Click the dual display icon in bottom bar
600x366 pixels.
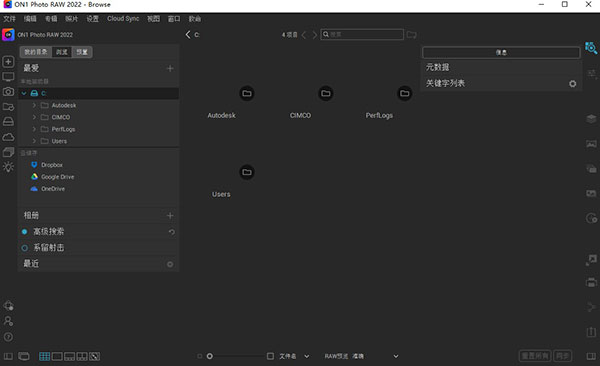tap(24, 356)
